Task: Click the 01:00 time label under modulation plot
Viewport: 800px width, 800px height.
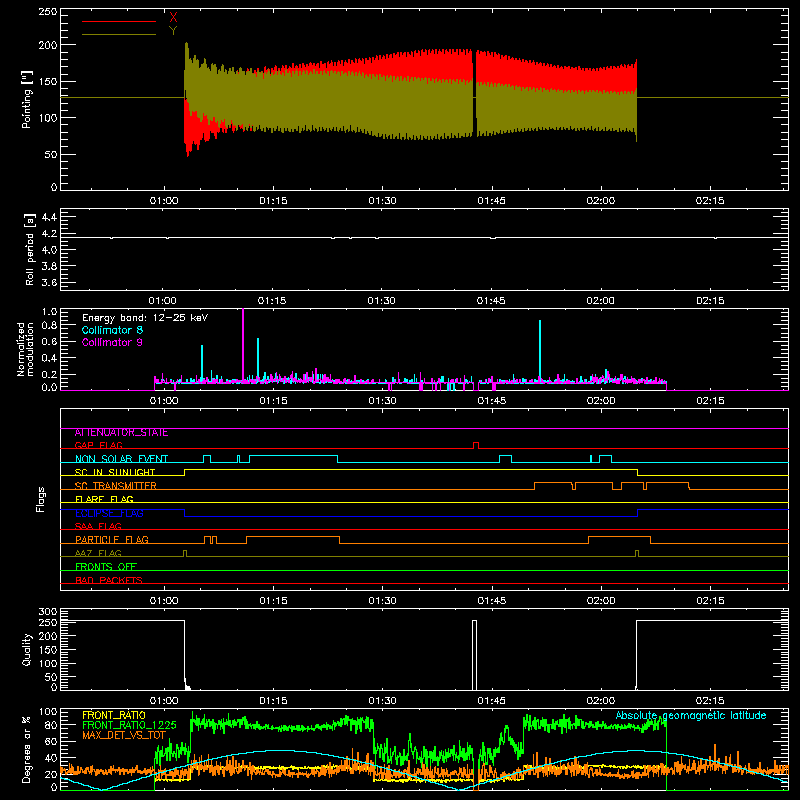Action: (164, 401)
